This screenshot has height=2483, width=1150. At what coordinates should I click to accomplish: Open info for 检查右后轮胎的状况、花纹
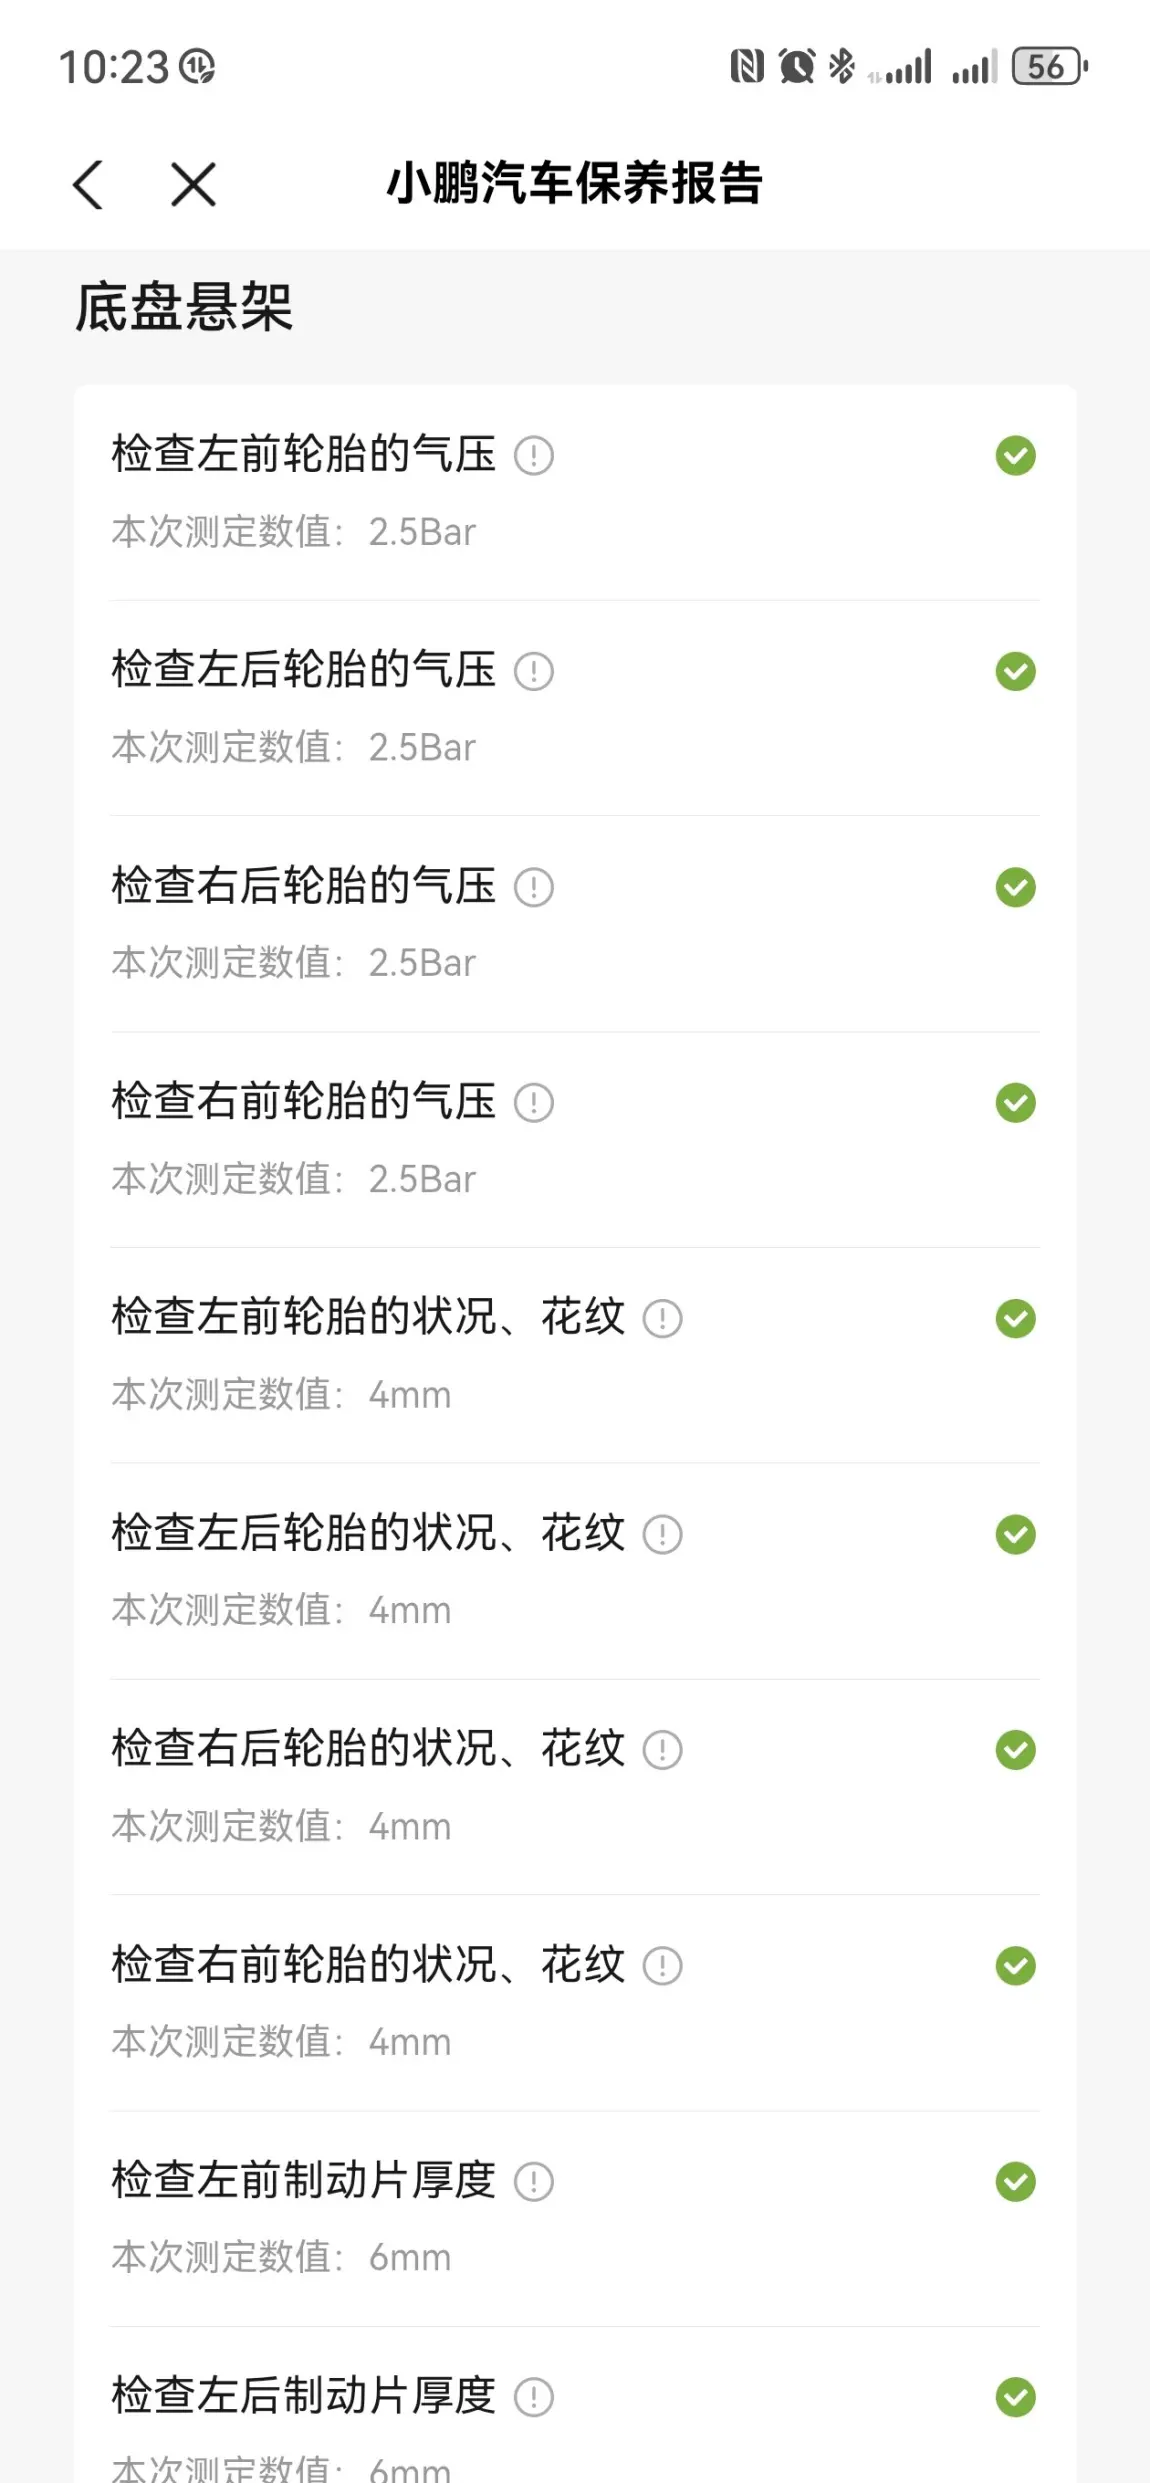[662, 1751]
